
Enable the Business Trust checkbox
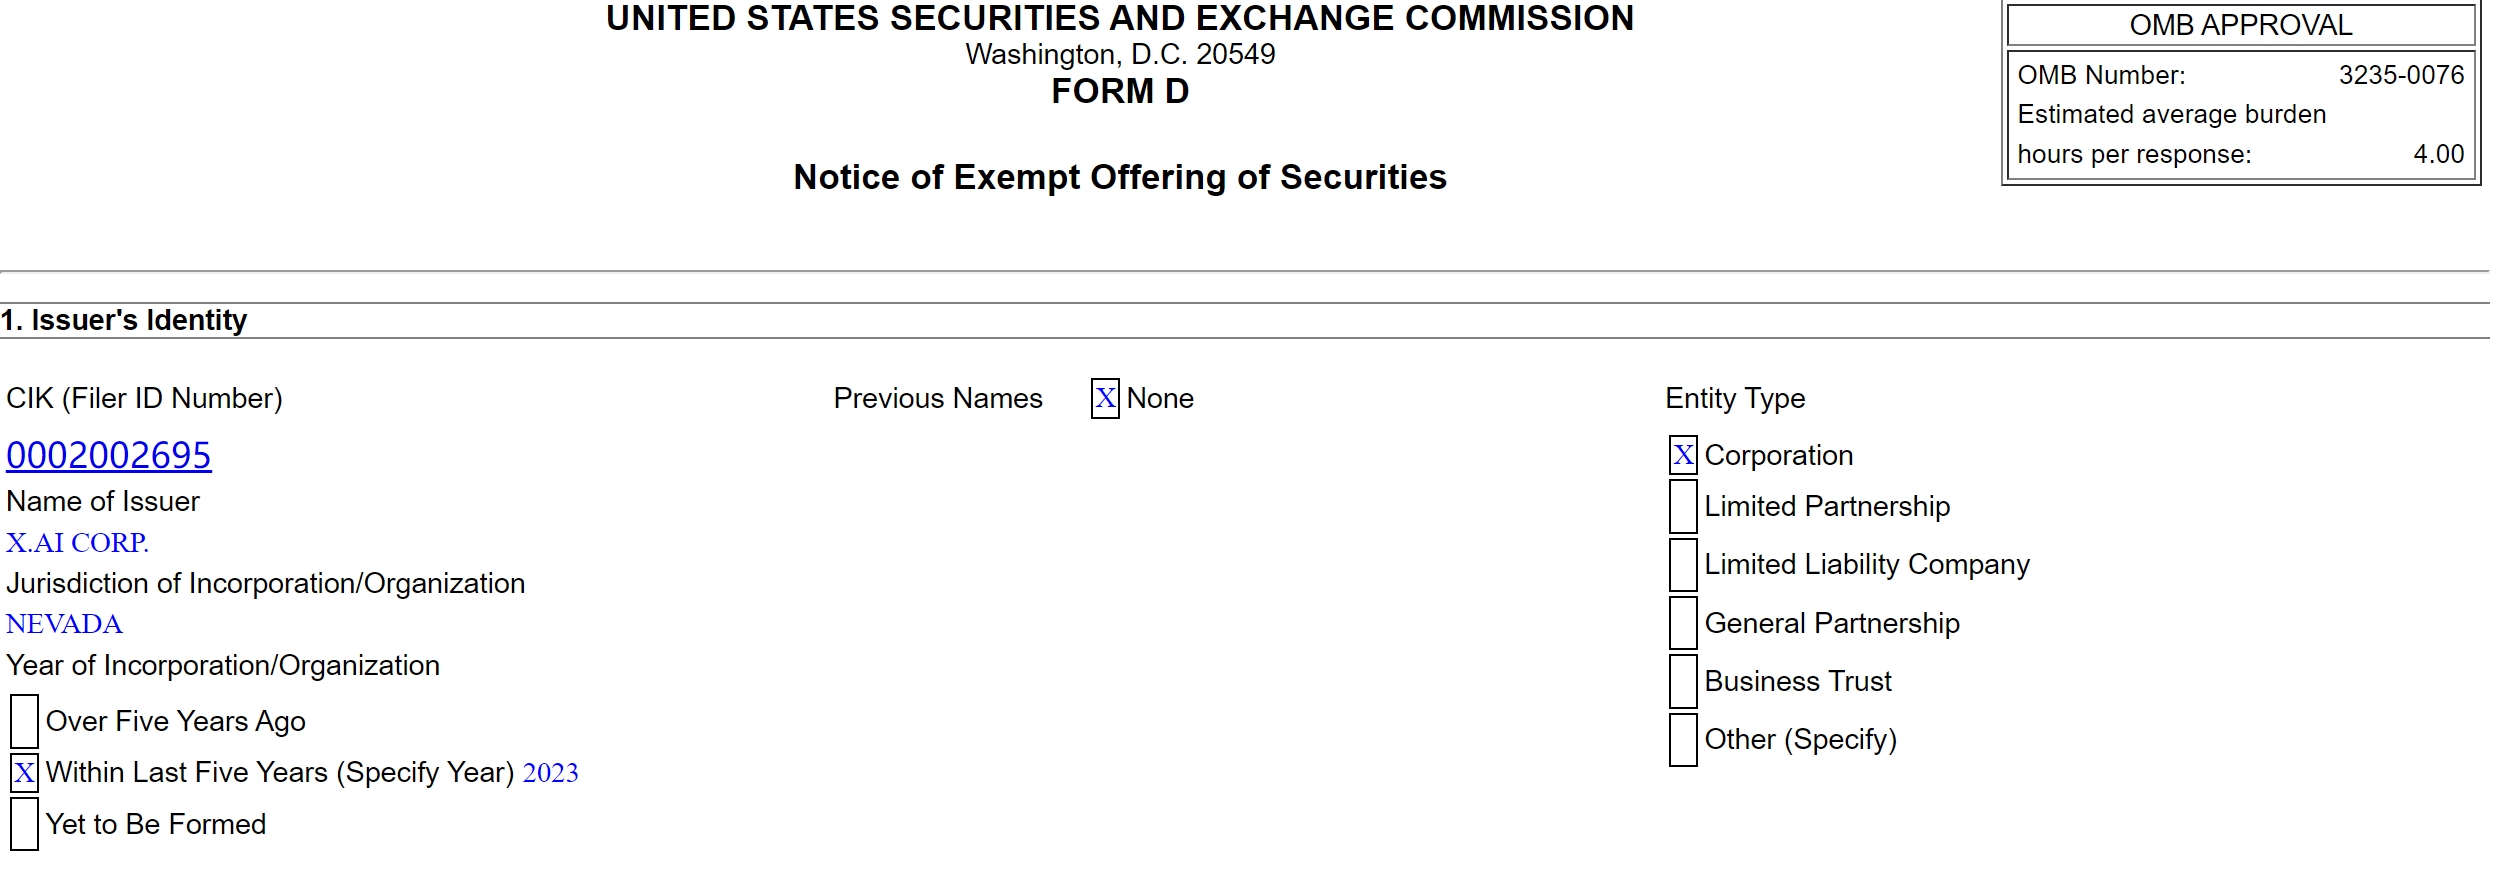point(1683,682)
